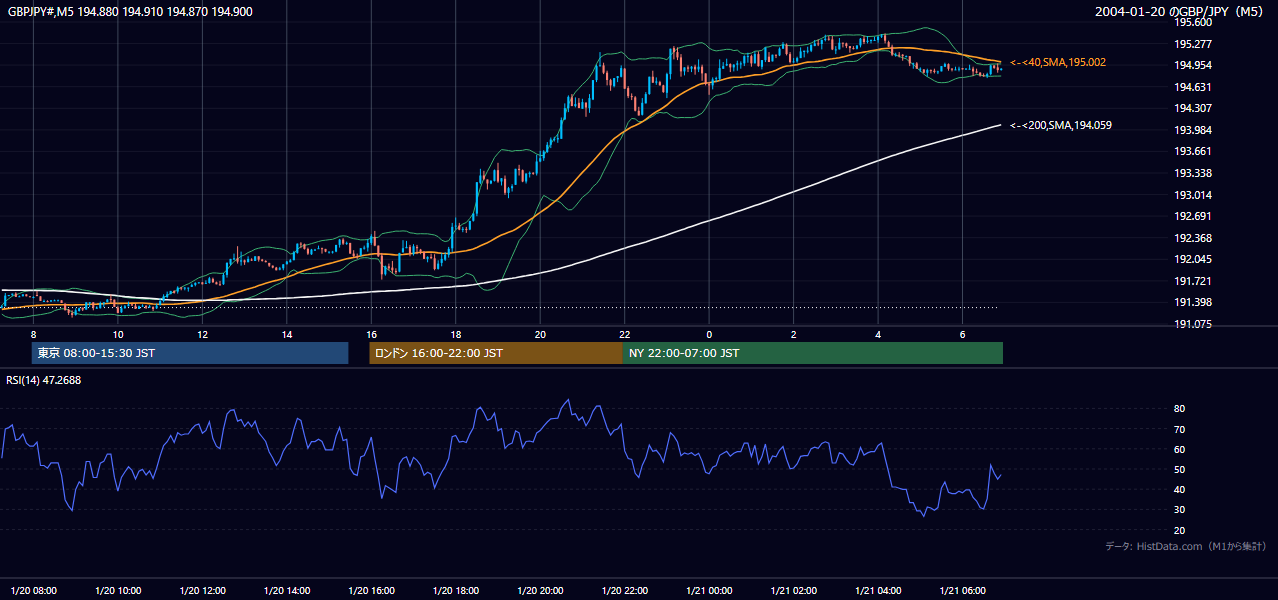Click price axis value 194.954
This screenshot has height=600, width=1278.
coord(1193,65)
